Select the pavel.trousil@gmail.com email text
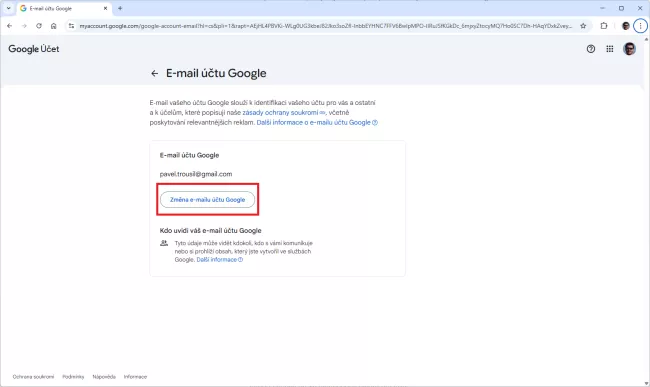The image size is (650, 387). [x=196, y=174]
